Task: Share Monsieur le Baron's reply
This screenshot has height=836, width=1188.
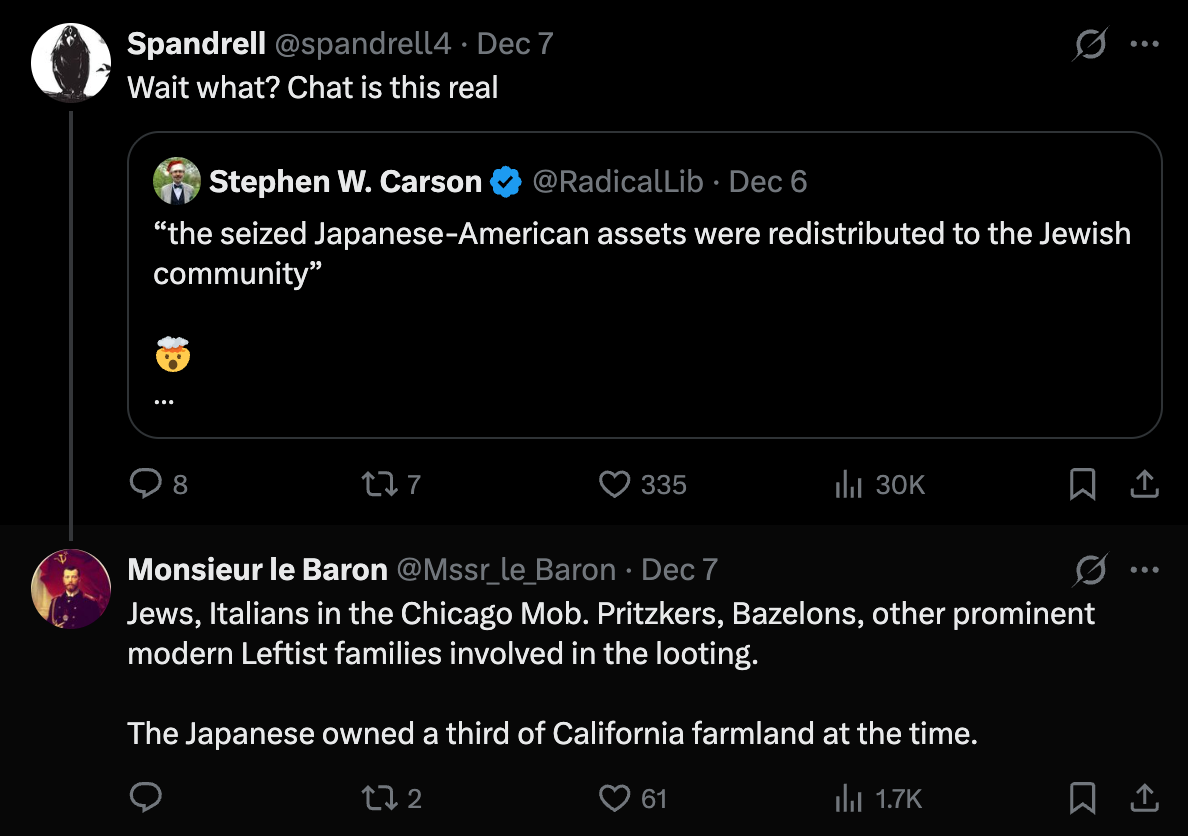Action: pos(1143,798)
